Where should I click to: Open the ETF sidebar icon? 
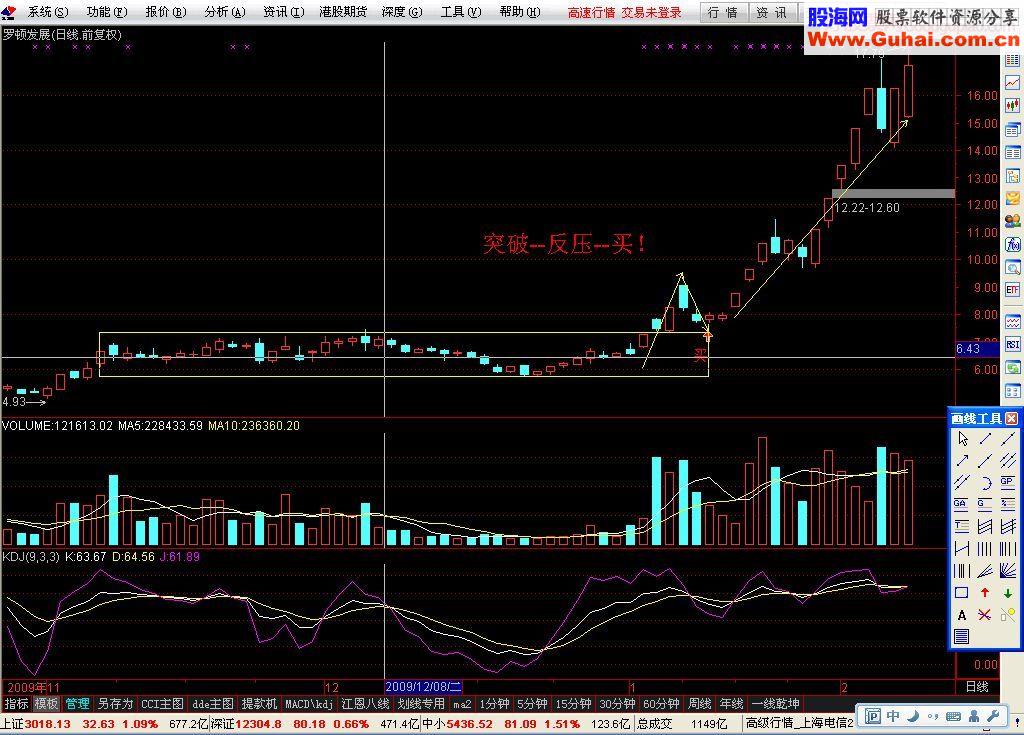tap(1012, 289)
